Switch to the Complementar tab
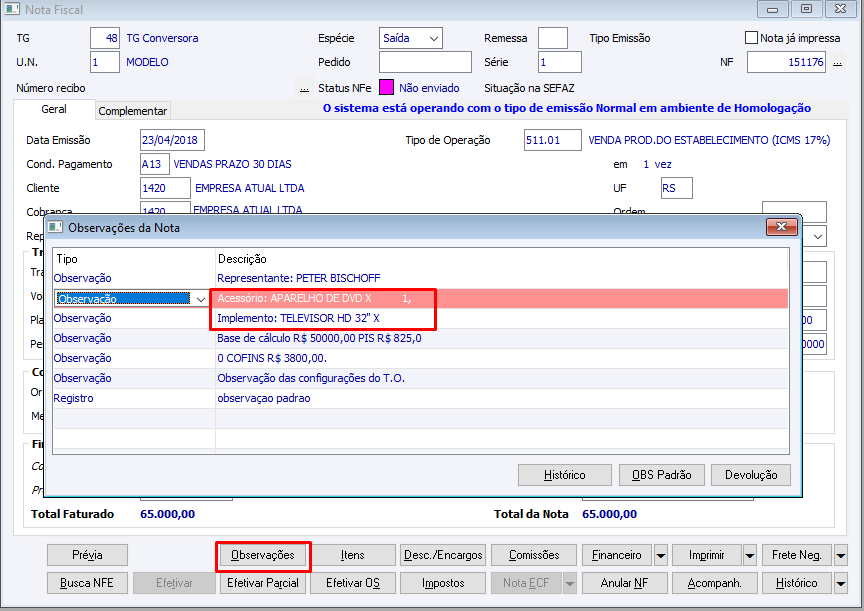864x611 pixels. click(133, 111)
